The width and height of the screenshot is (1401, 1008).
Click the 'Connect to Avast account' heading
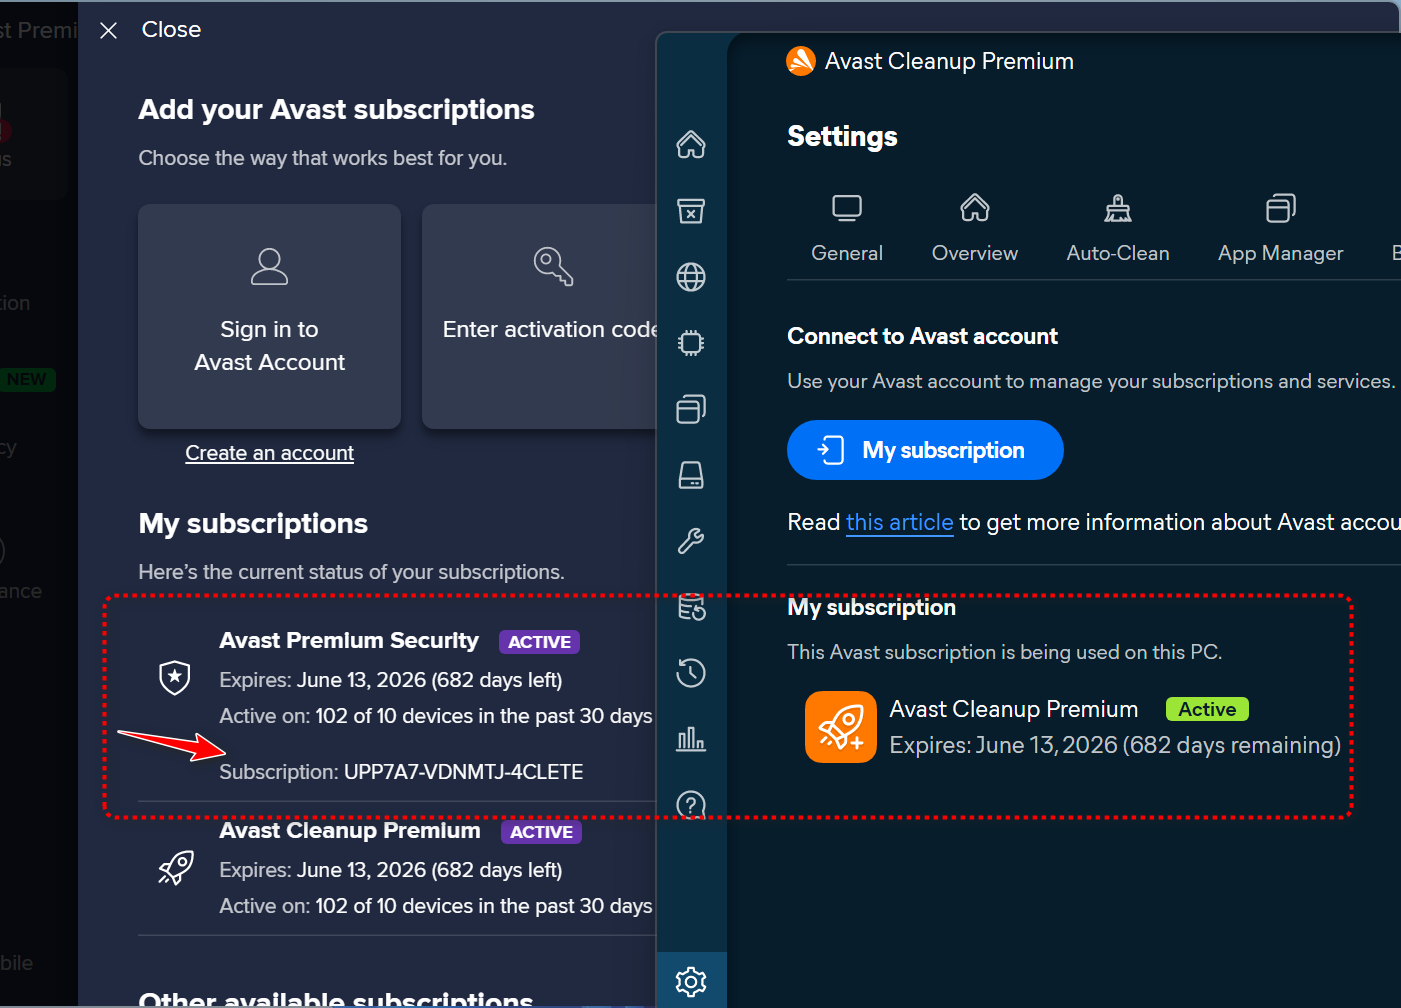point(922,336)
